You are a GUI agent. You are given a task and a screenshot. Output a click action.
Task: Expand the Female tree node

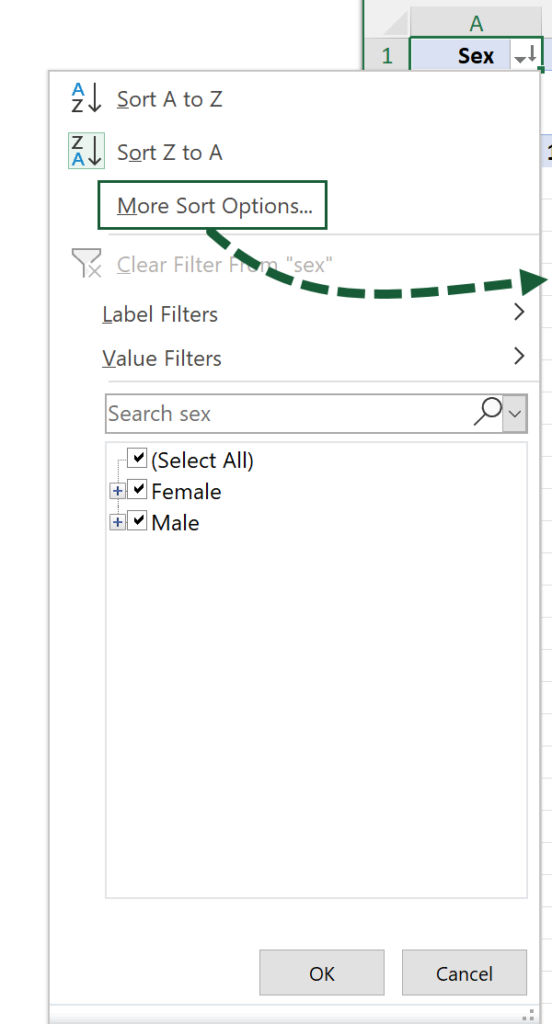(x=118, y=491)
